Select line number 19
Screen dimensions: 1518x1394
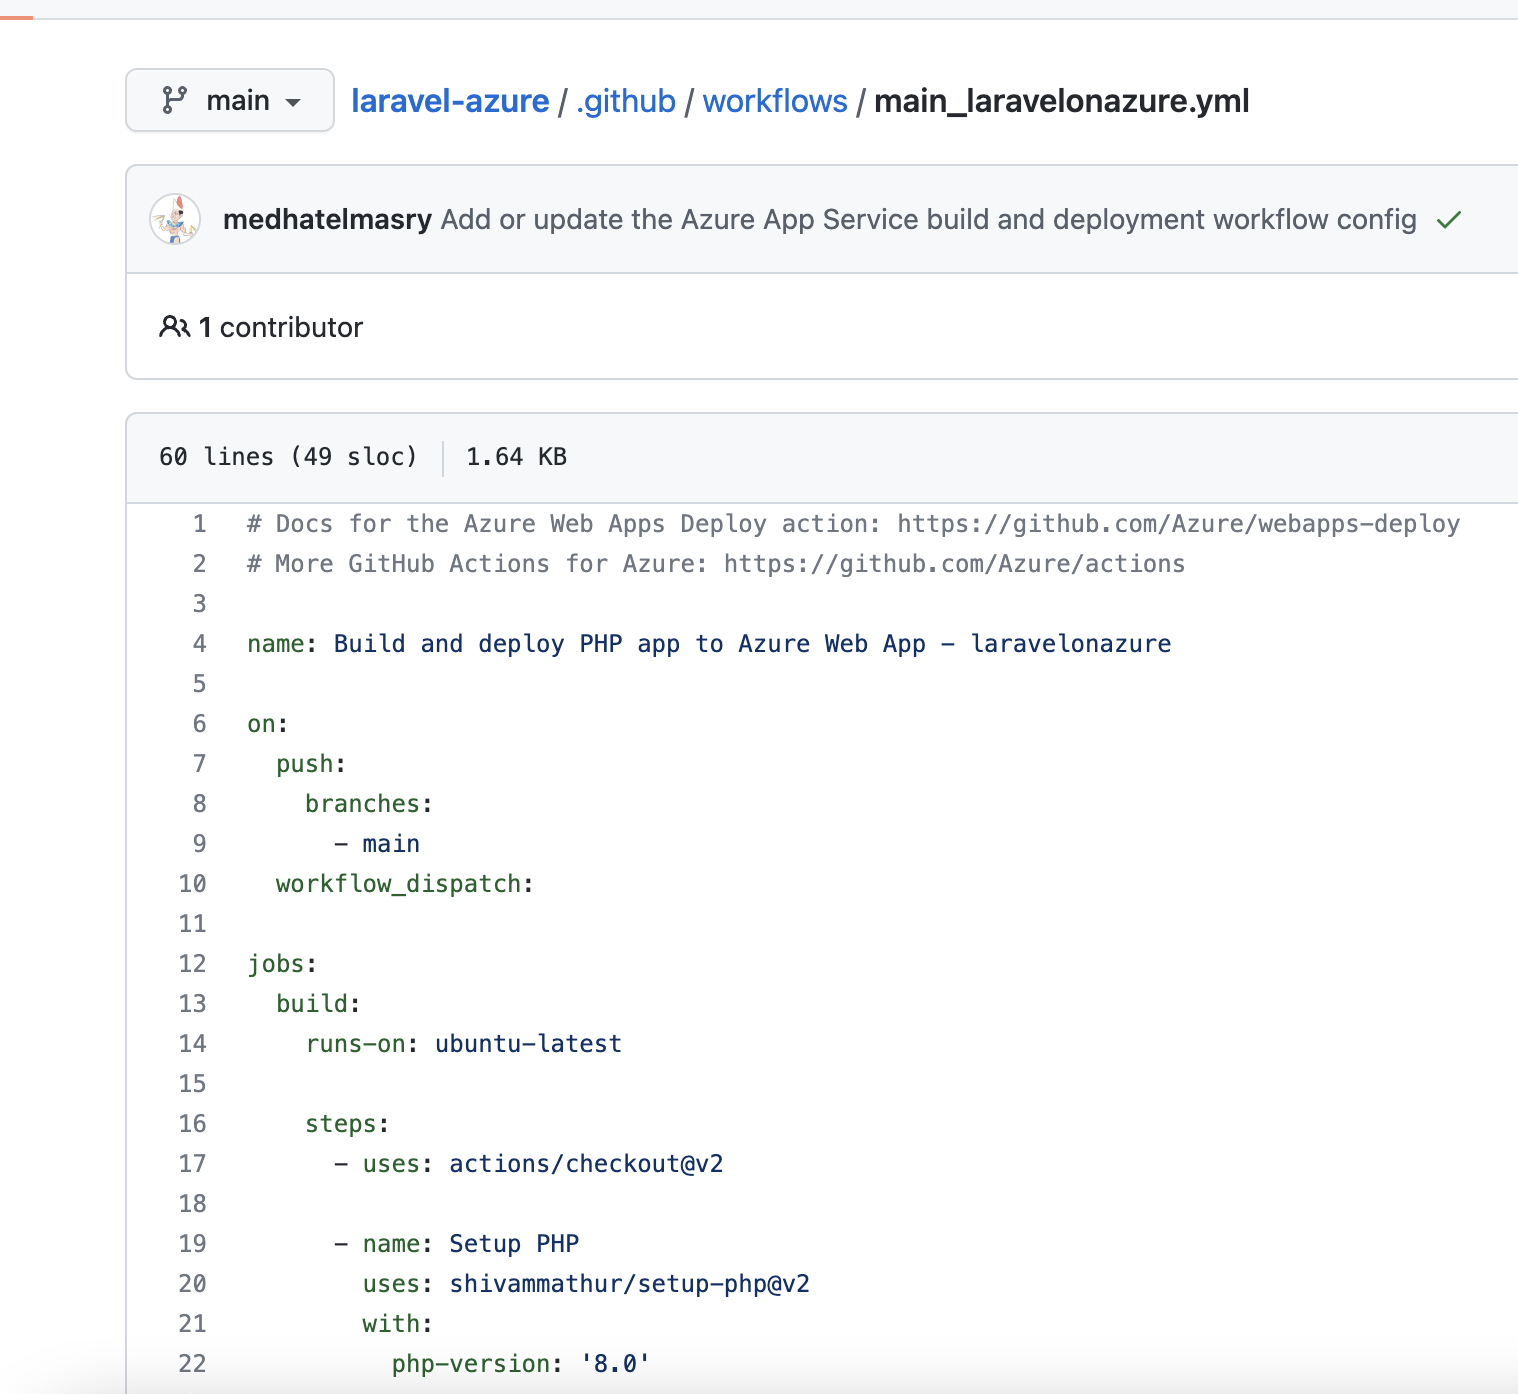click(193, 1244)
